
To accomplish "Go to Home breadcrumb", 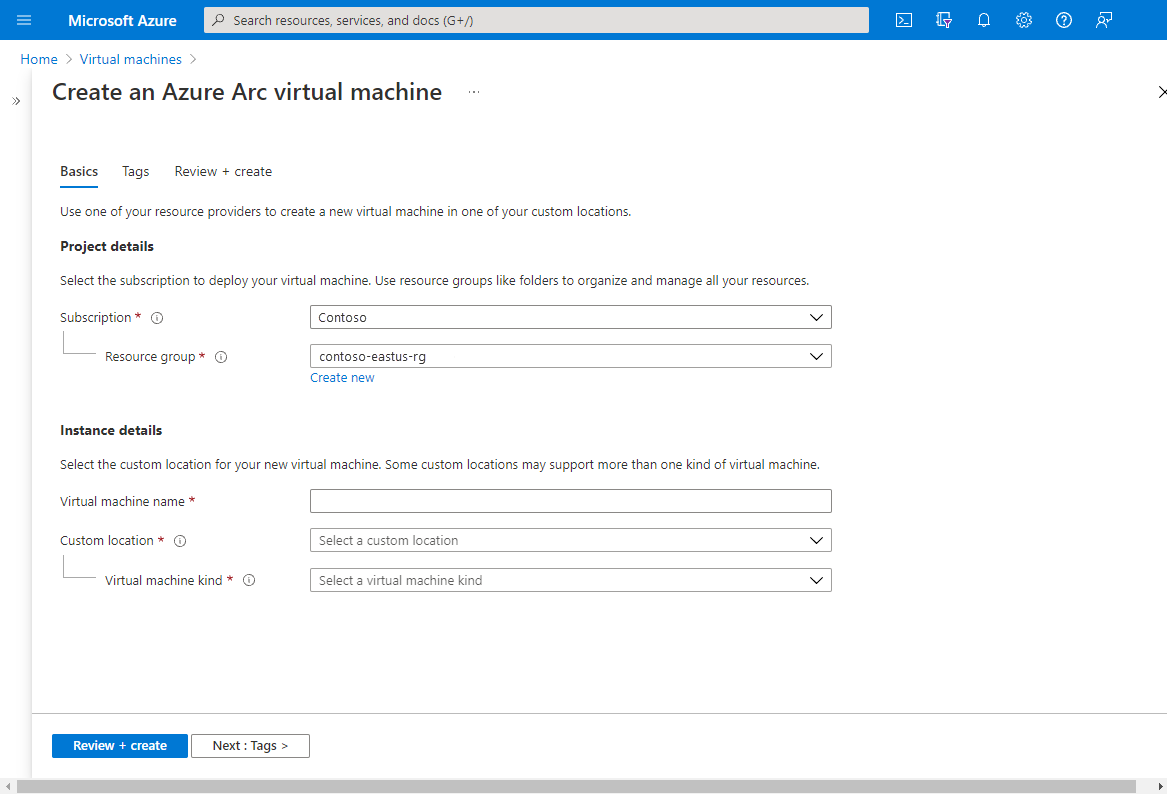I will (39, 60).
